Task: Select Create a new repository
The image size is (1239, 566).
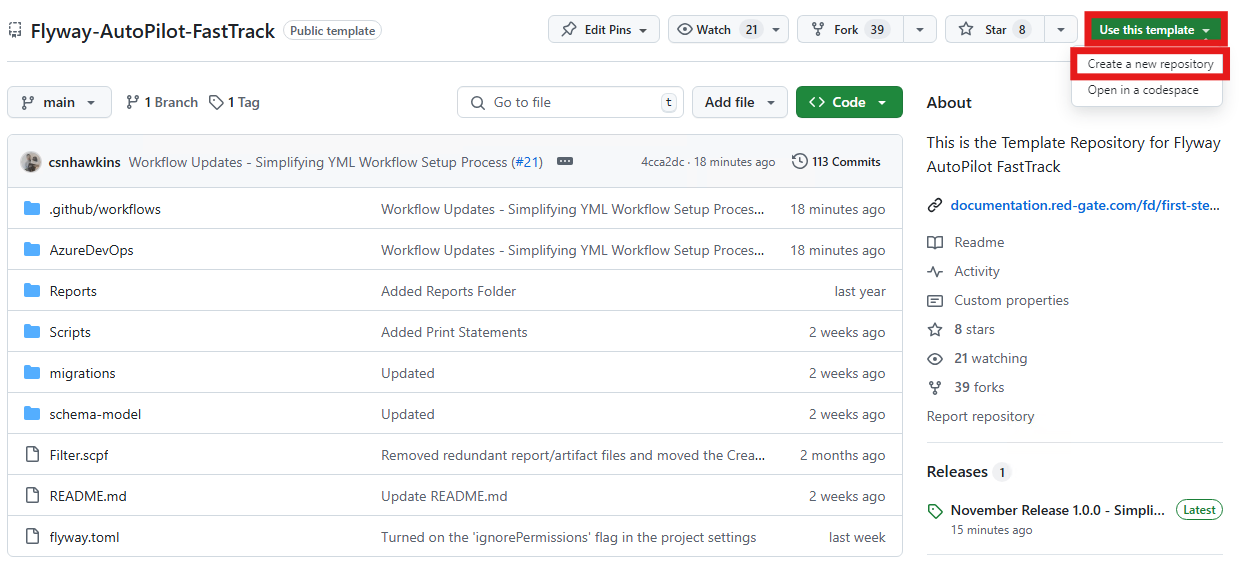Action: click(x=1150, y=64)
